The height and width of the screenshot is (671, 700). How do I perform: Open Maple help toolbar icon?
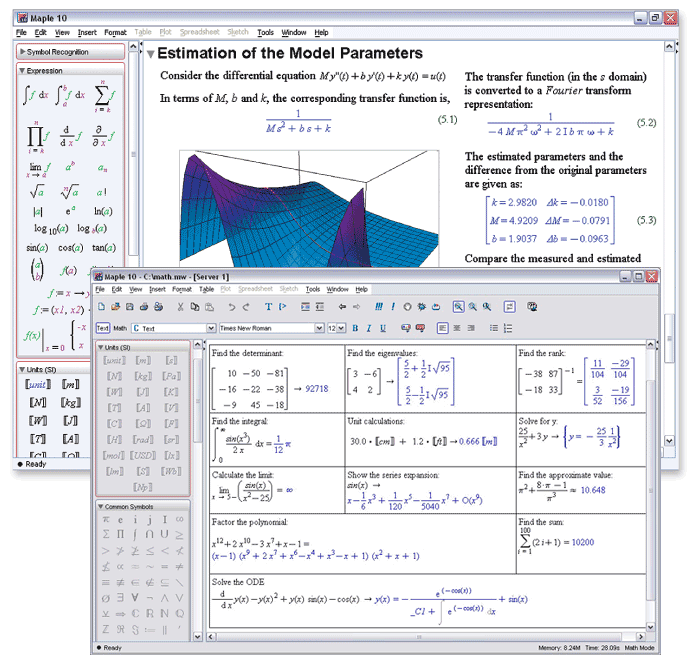(x=532, y=307)
